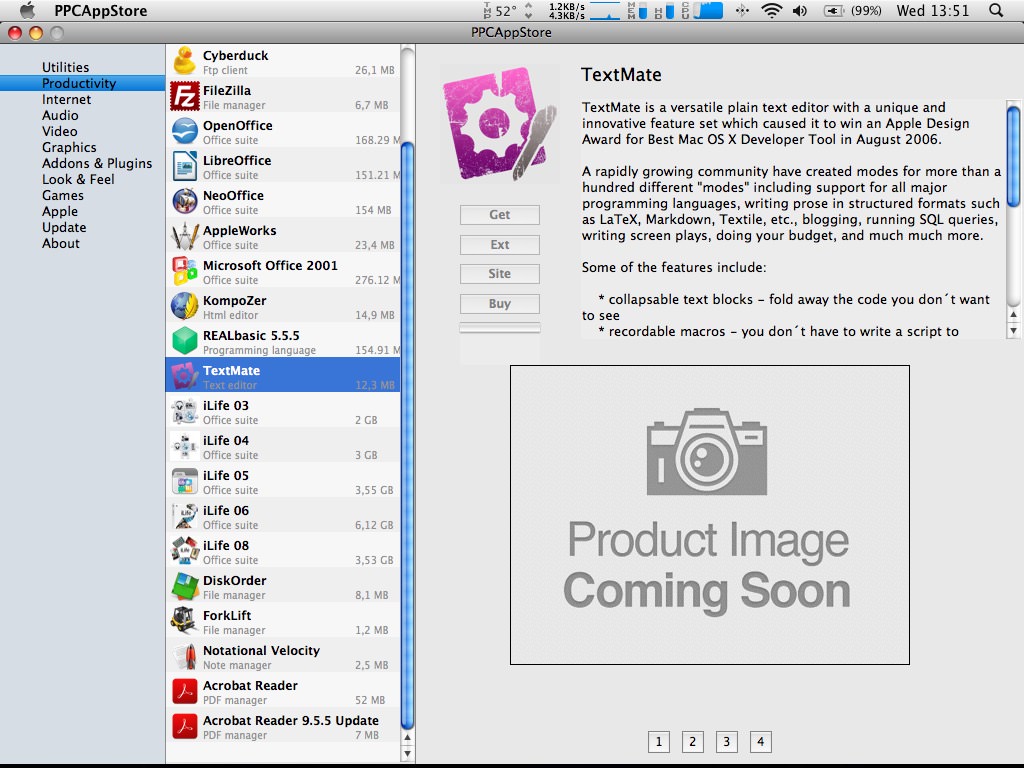Select the Addons & Plugins category
This screenshot has width=1024, height=768.
pyautogui.click(x=97, y=163)
